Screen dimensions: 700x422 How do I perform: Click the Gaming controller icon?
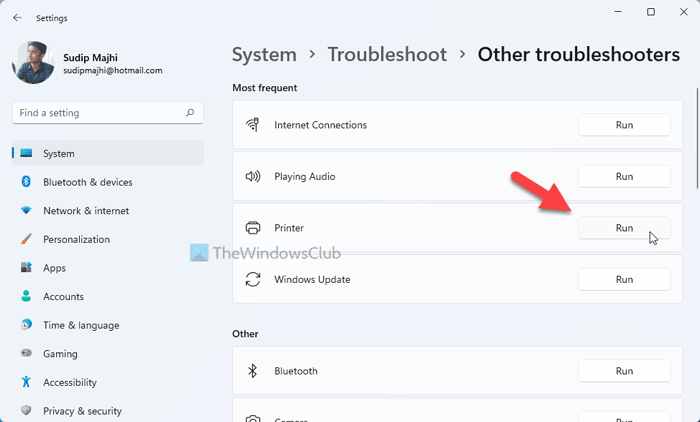(26, 353)
